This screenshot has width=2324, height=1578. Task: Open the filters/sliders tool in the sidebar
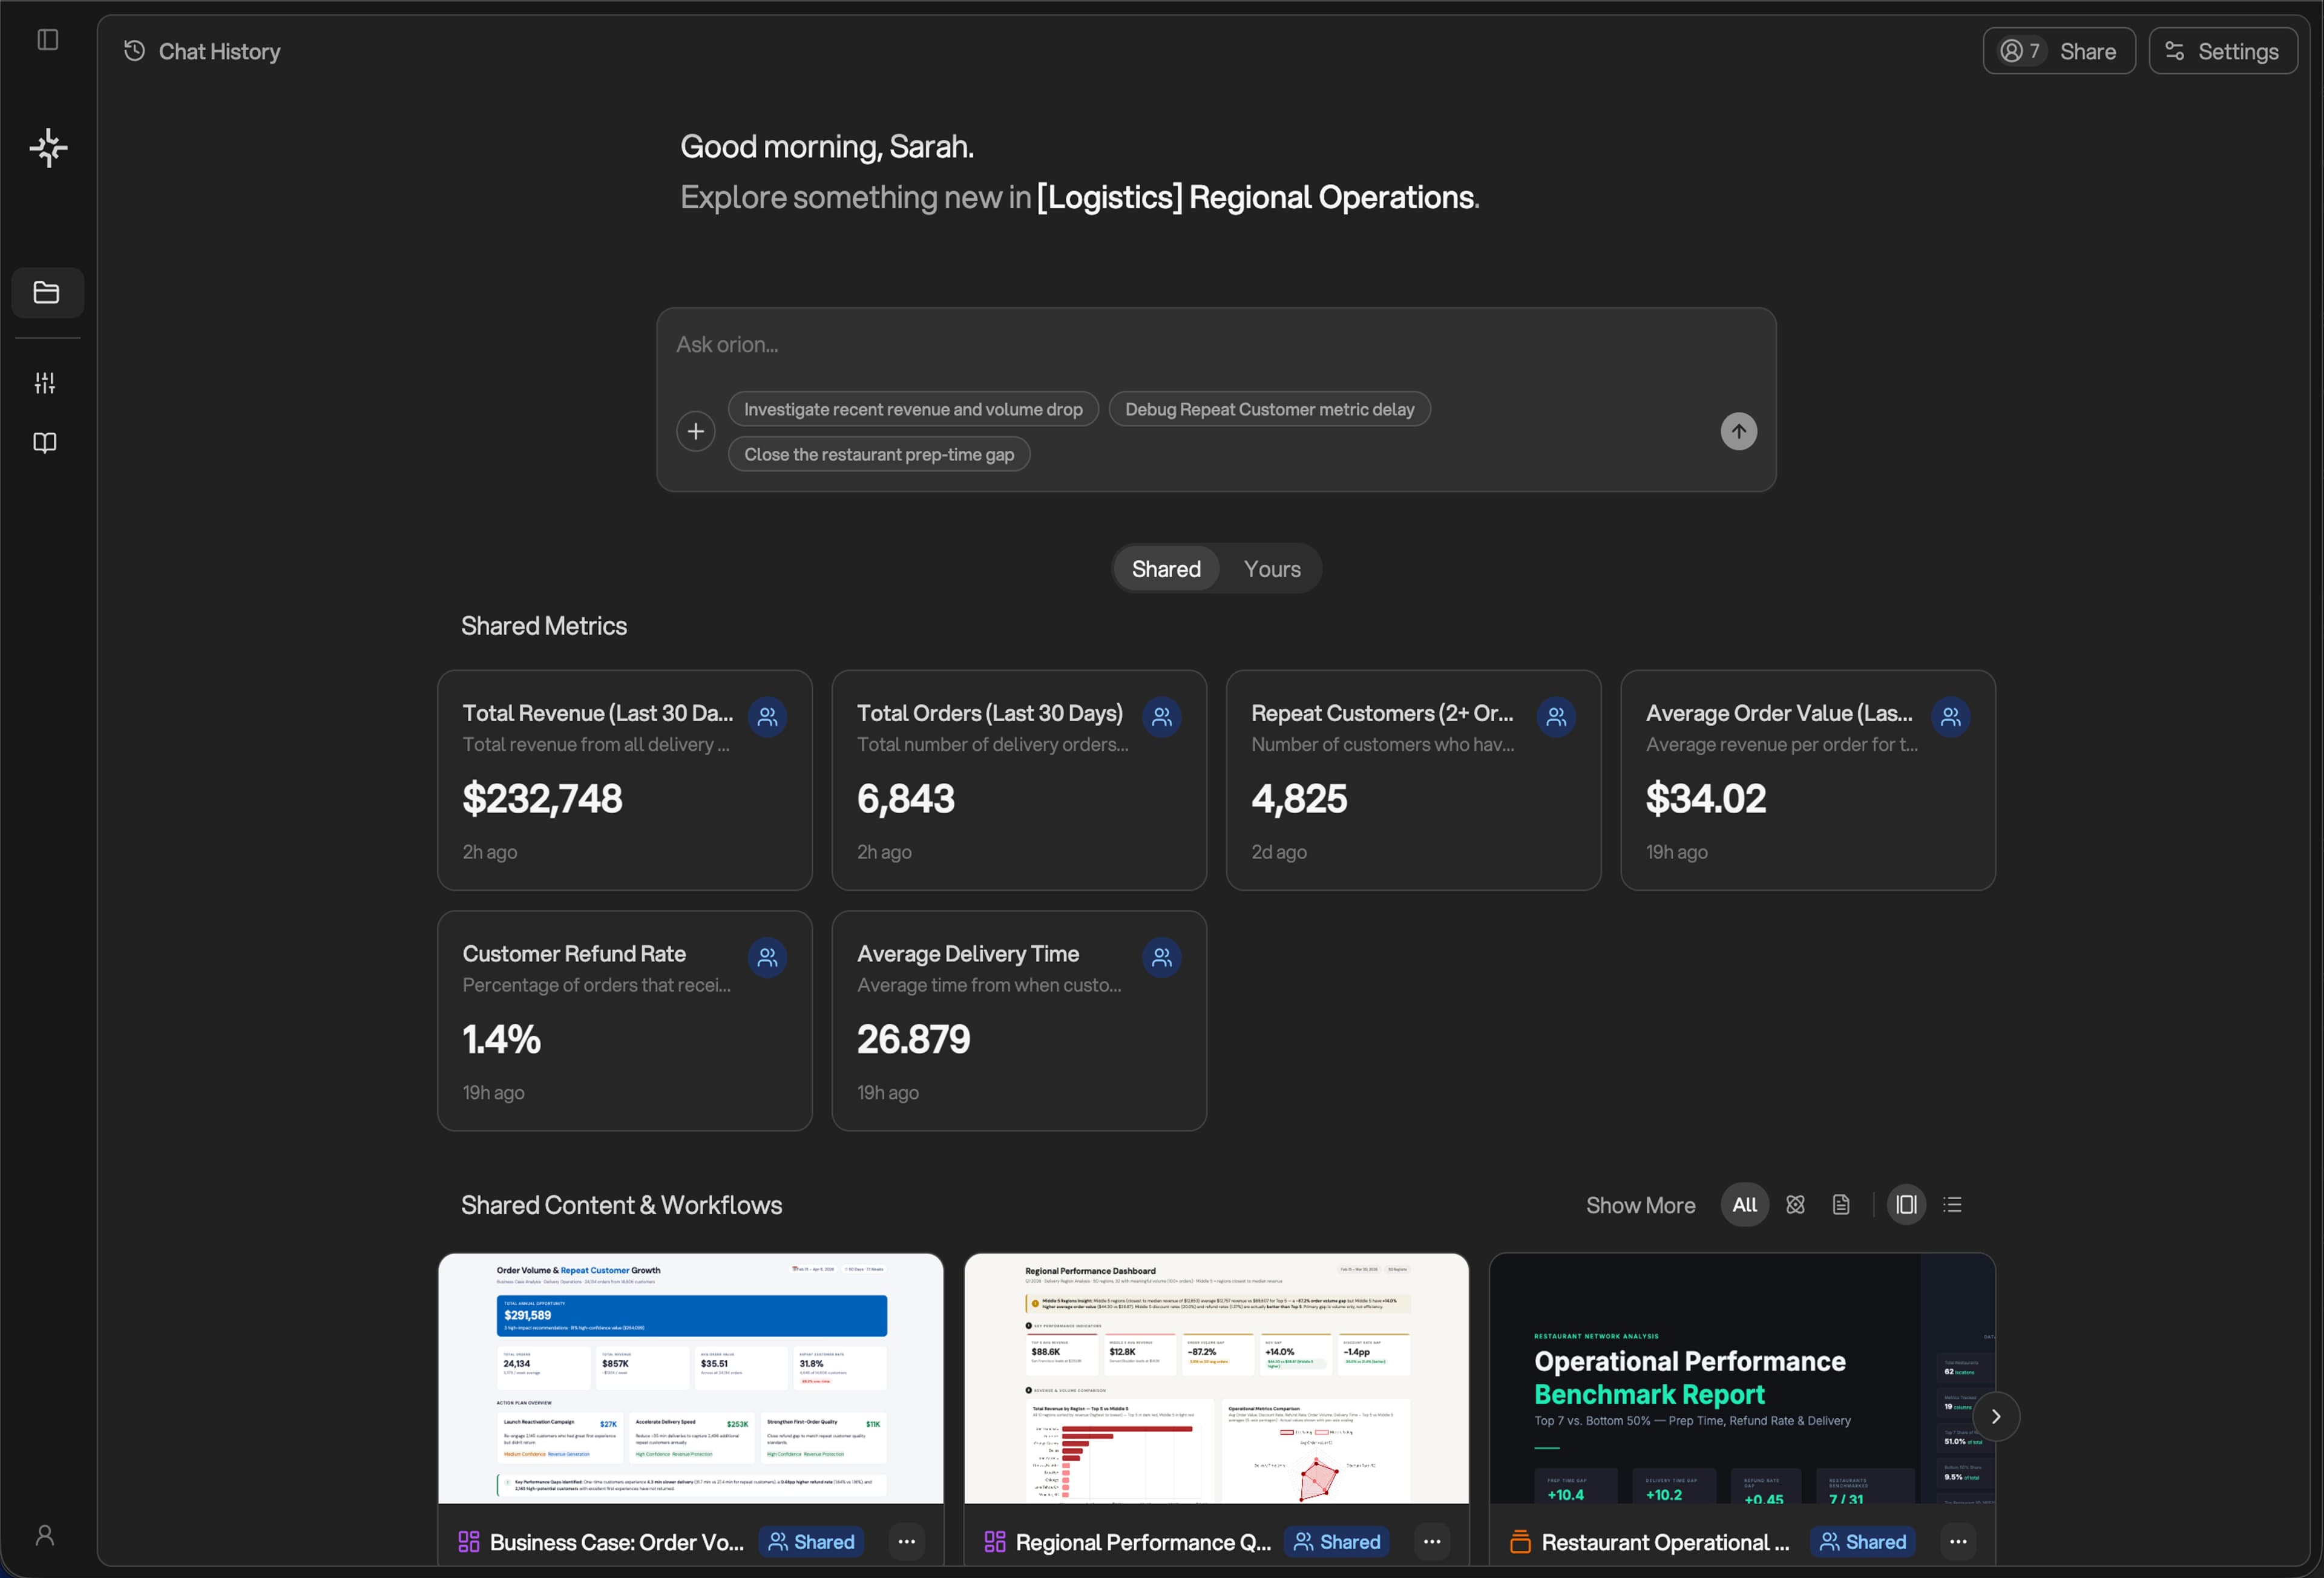click(44, 381)
